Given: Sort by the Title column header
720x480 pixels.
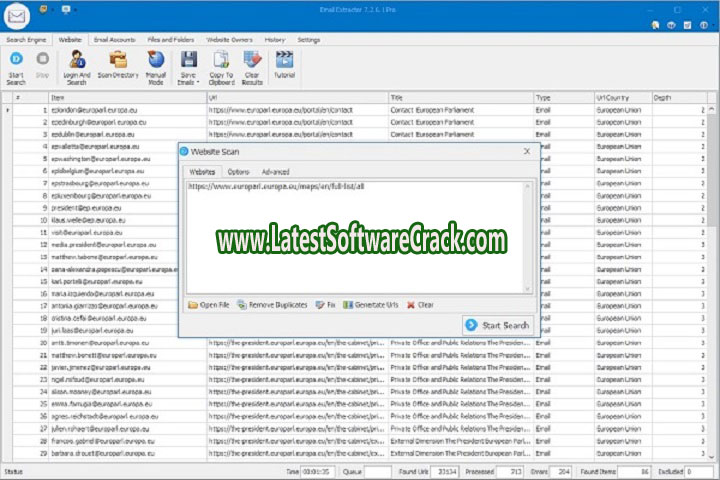Looking at the screenshot, I should coord(461,98).
